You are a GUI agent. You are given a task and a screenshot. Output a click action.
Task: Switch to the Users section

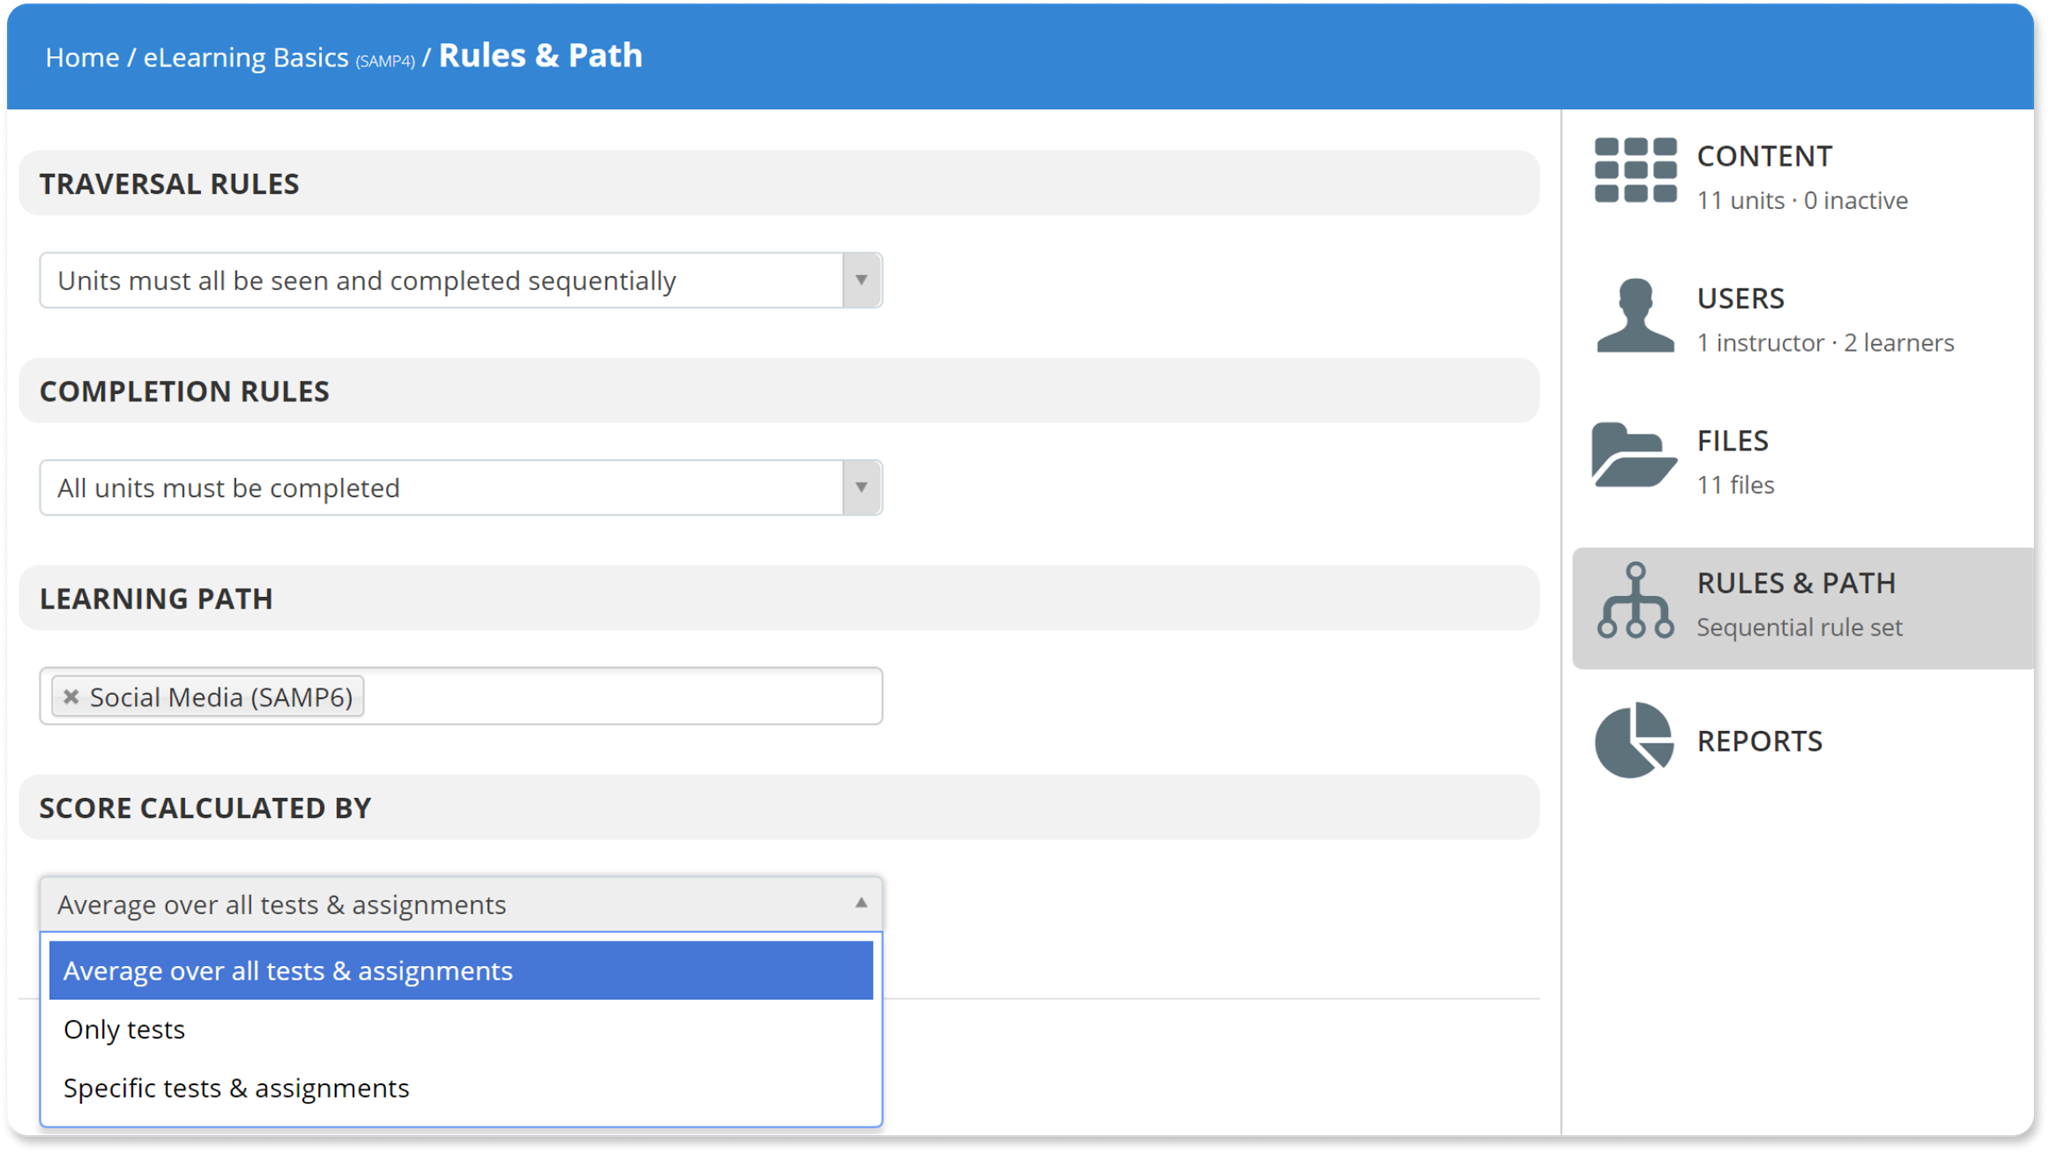[1740, 298]
